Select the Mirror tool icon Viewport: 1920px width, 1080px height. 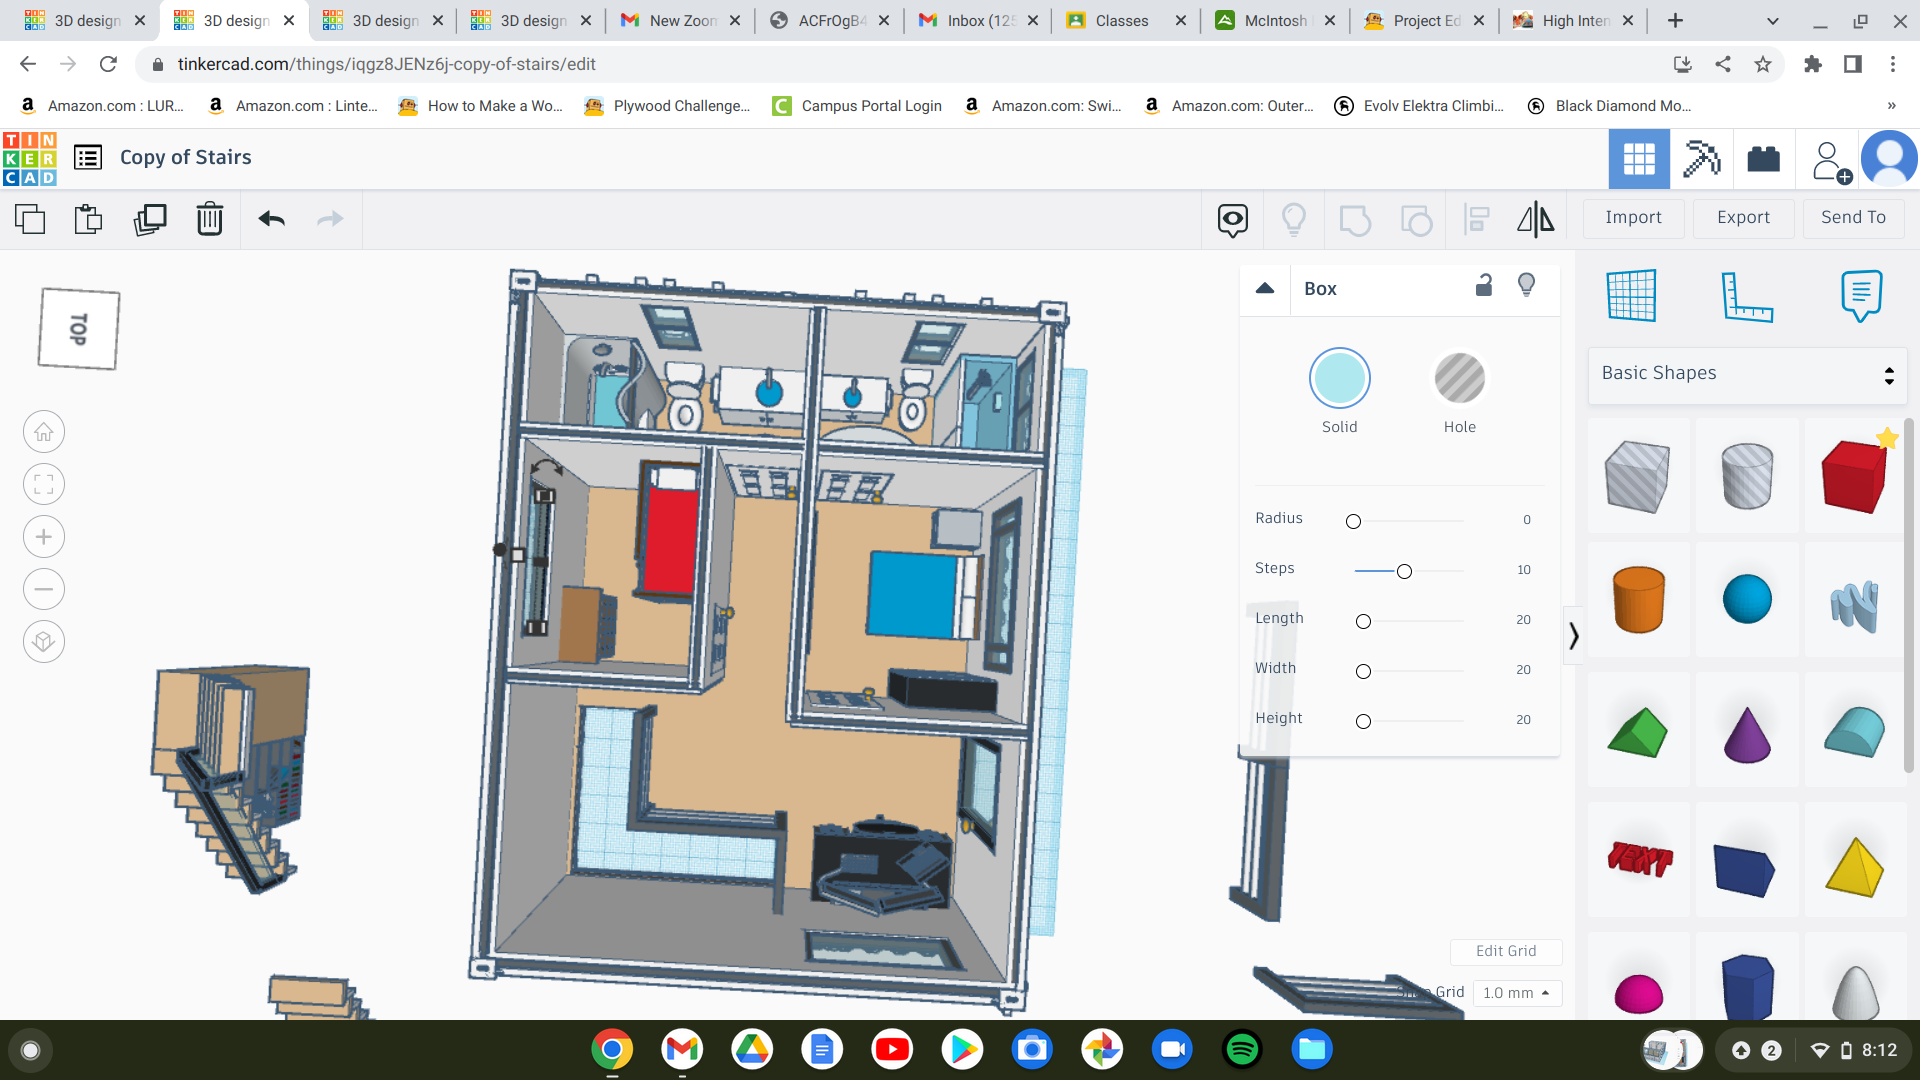[x=1535, y=219]
